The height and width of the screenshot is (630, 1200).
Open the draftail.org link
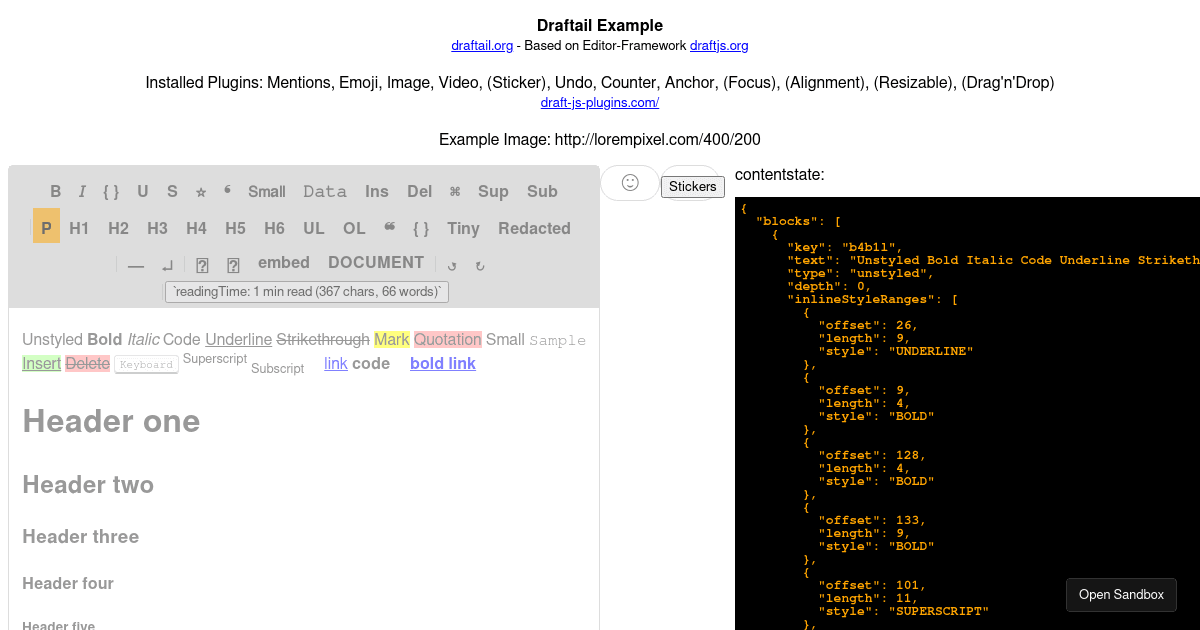coord(482,45)
